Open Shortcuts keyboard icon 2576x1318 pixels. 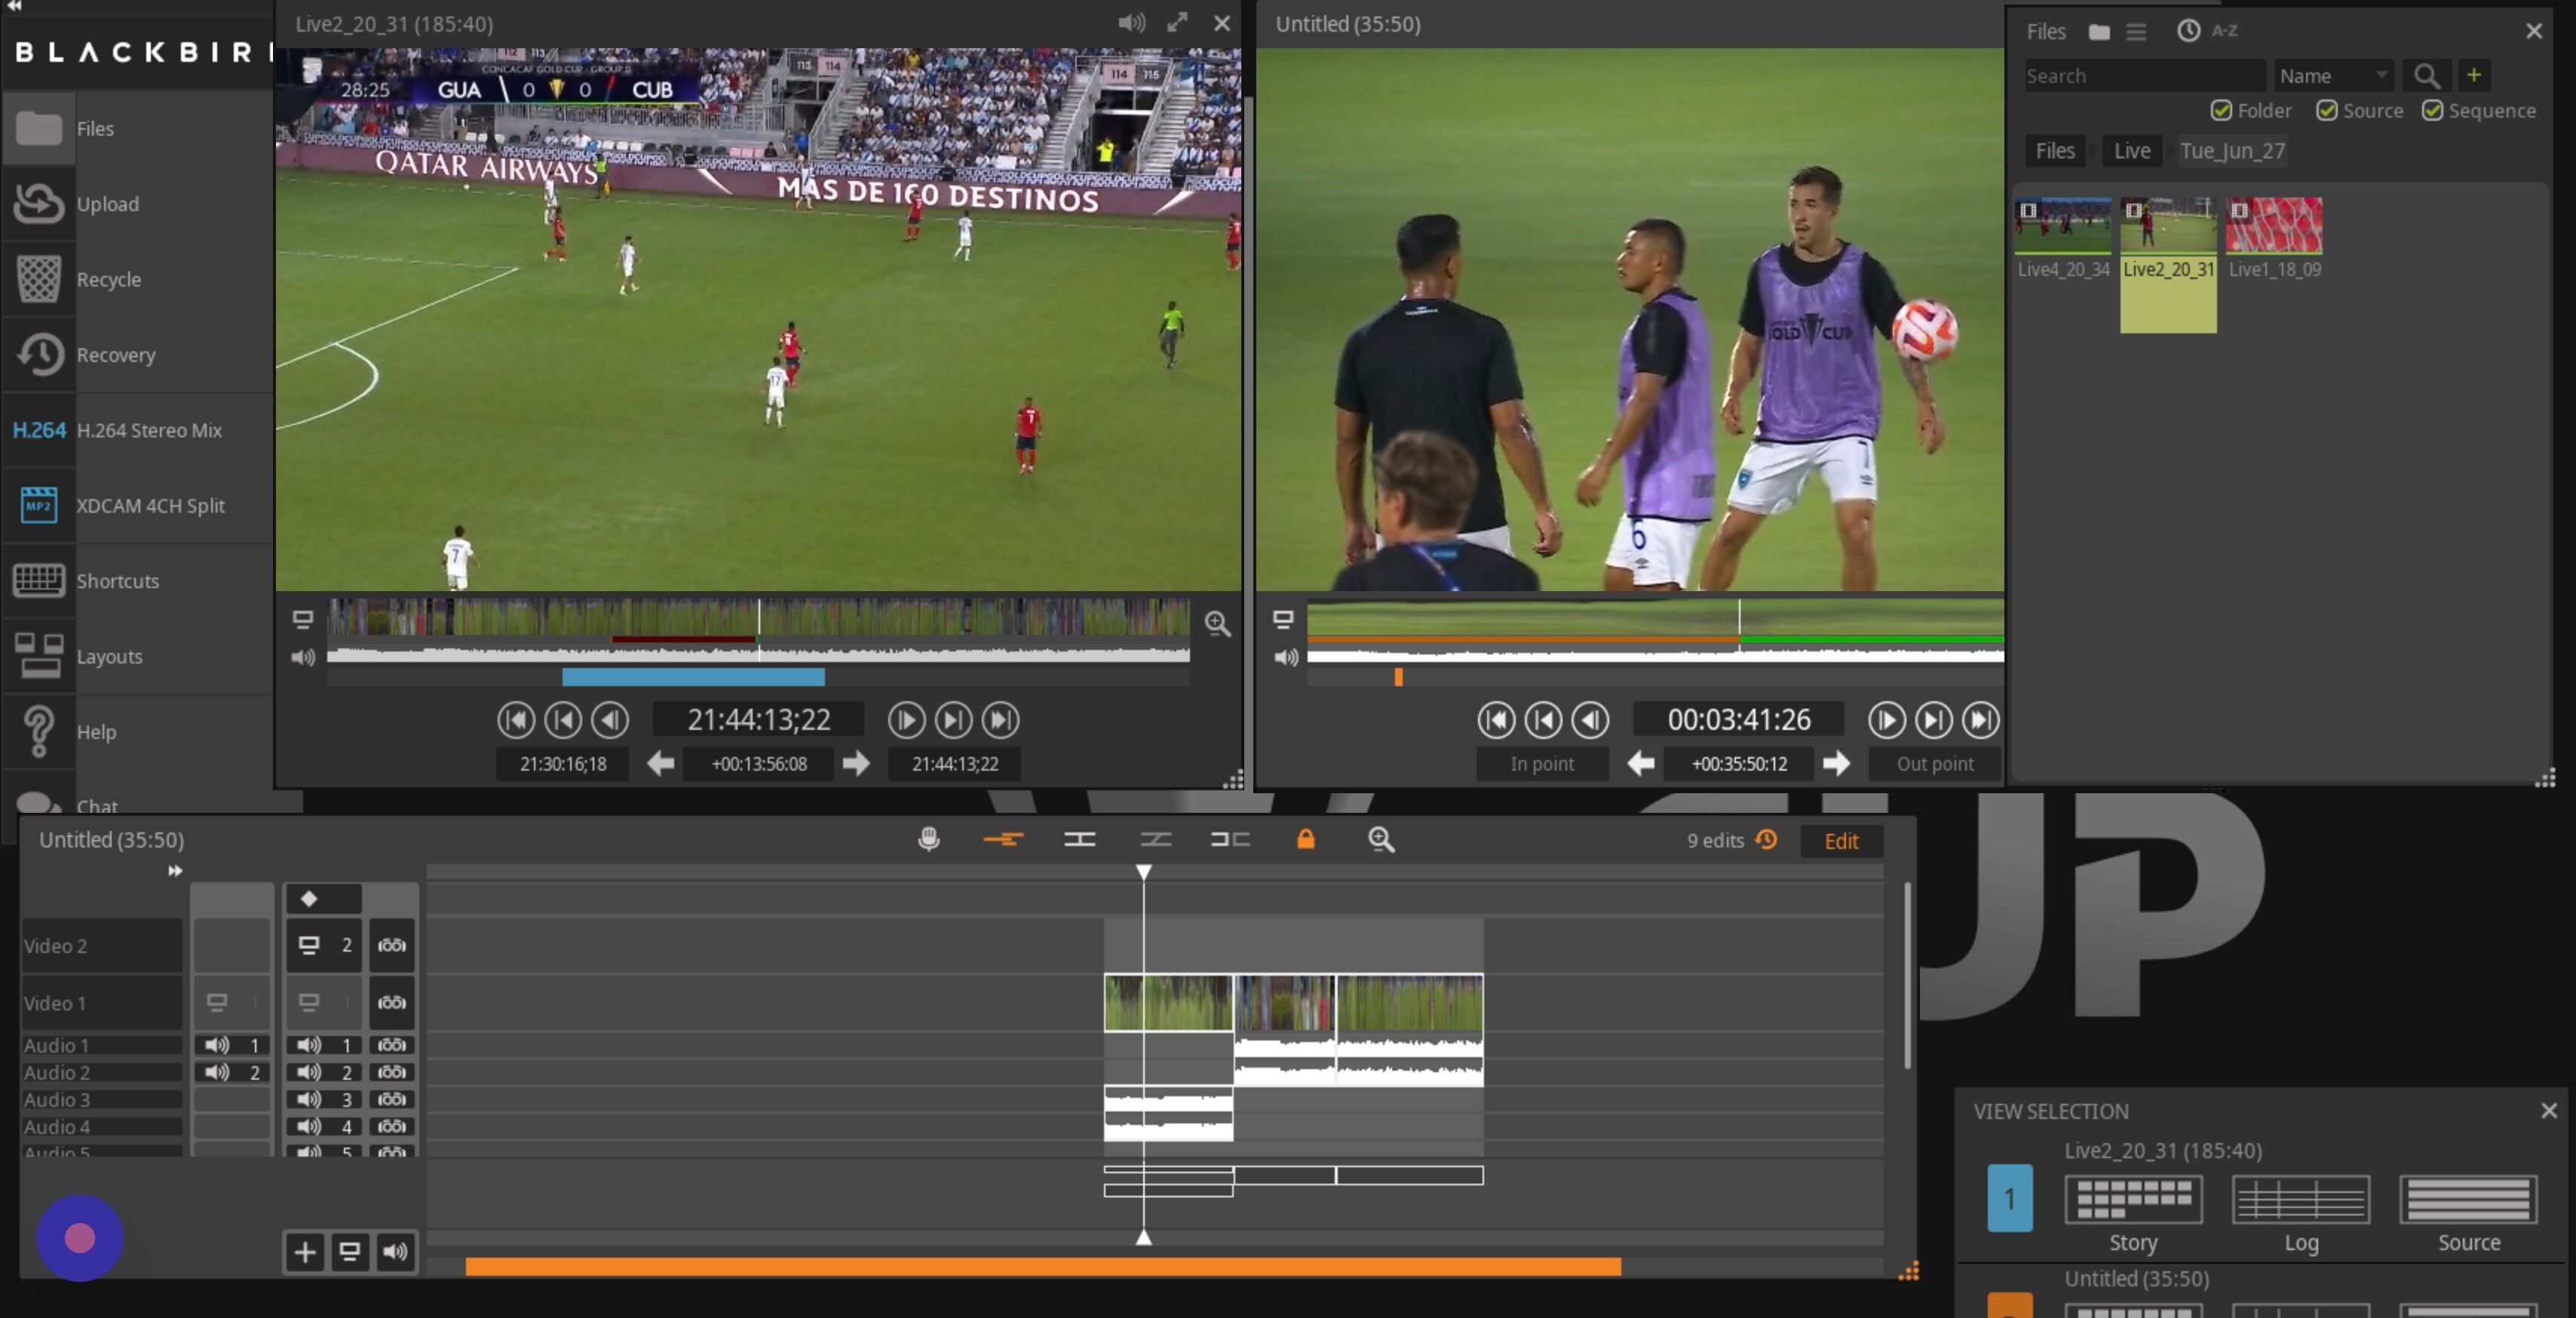(x=39, y=580)
